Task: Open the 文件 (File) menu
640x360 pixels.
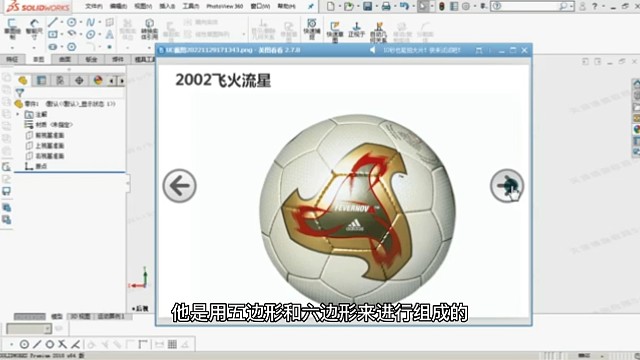Action: coord(94,6)
